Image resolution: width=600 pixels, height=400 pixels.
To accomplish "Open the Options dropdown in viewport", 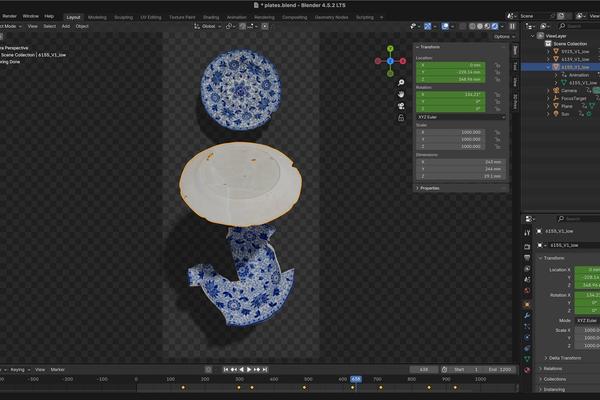I will pyautogui.click(x=504, y=36).
